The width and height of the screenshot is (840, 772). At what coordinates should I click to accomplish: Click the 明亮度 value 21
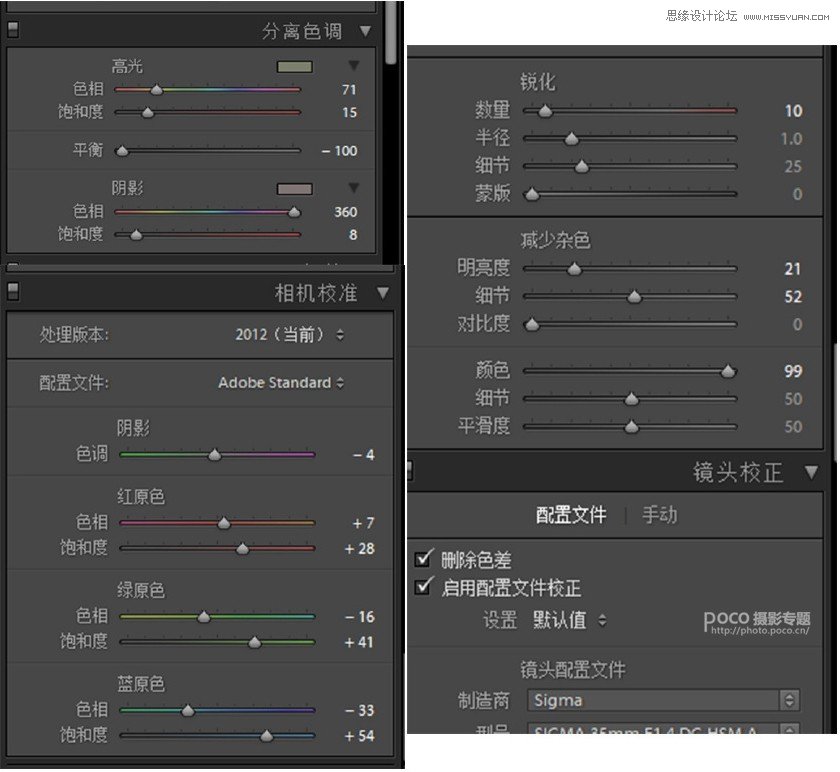coord(793,268)
